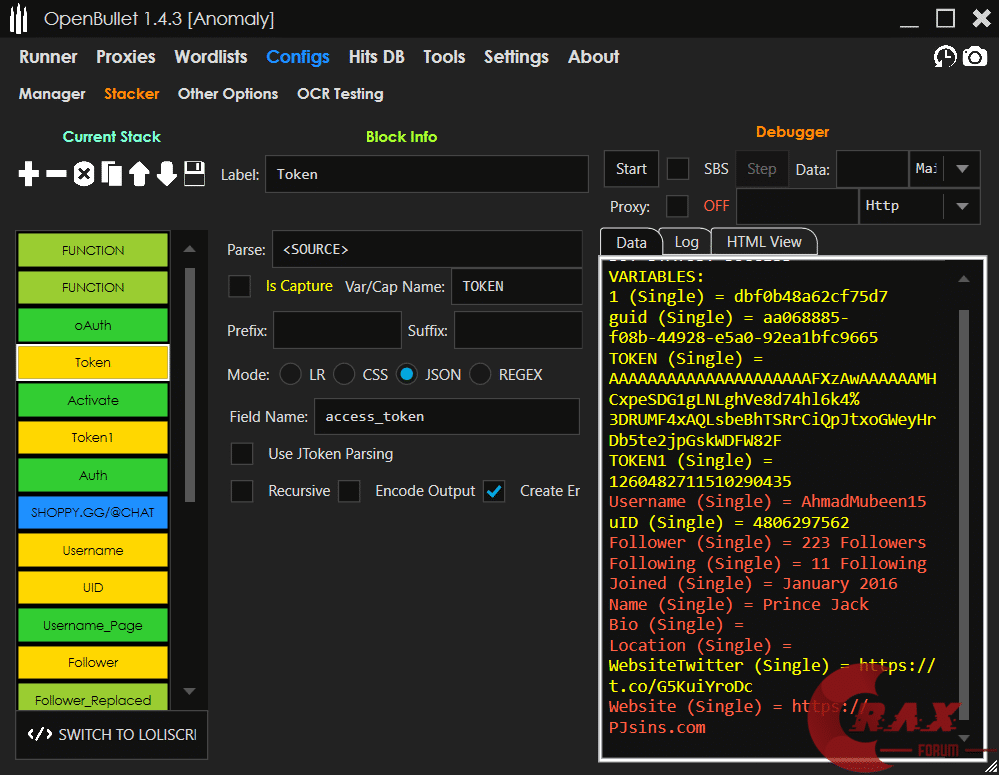Click Switch to LoliScript button
This screenshot has height=775, width=999.
(x=112, y=734)
